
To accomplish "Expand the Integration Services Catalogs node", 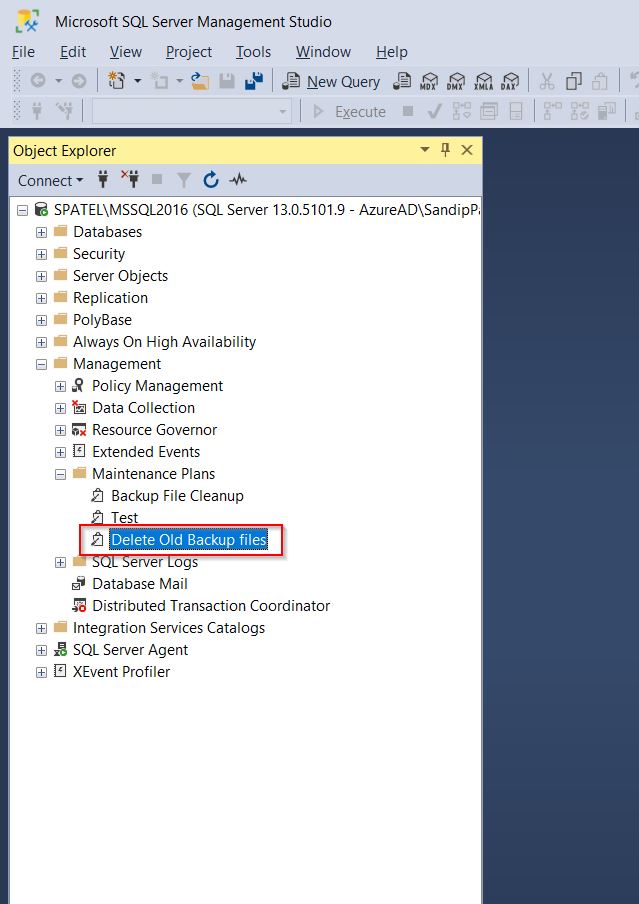I will pos(41,628).
